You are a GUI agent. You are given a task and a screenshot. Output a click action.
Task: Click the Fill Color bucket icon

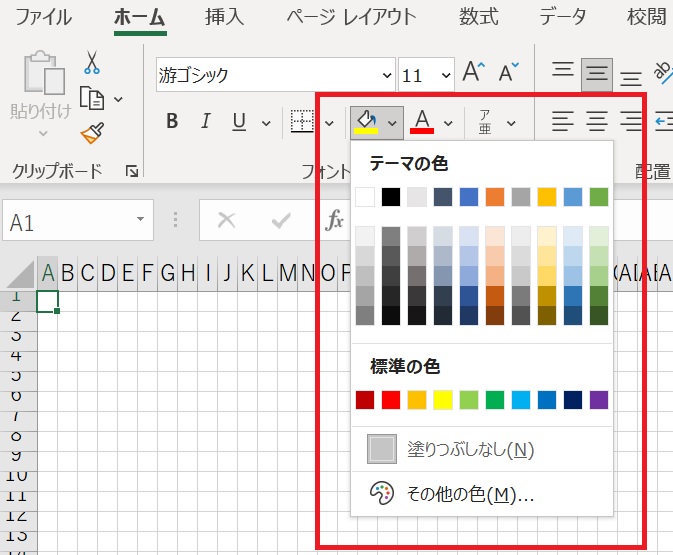point(366,122)
